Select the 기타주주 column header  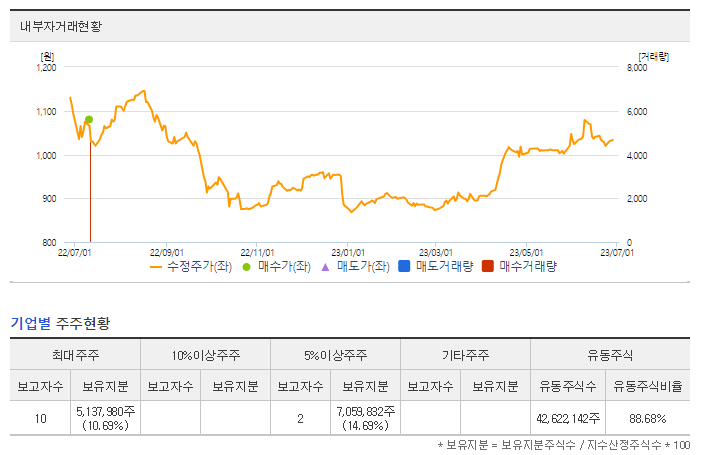point(465,355)
